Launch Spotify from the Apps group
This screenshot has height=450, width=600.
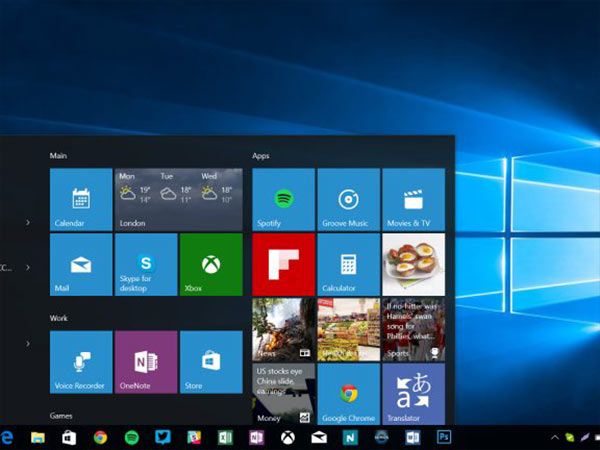283,199
